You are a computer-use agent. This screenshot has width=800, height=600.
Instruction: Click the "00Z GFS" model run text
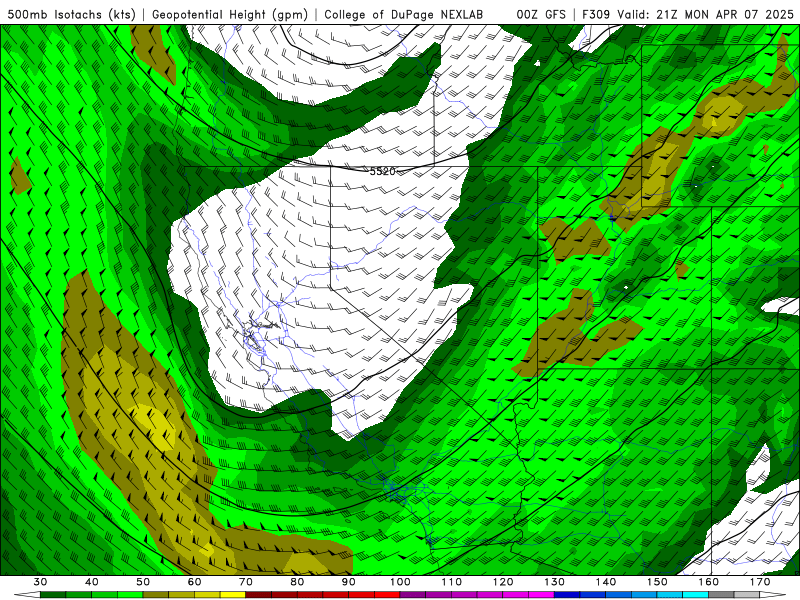pos(541,14)
